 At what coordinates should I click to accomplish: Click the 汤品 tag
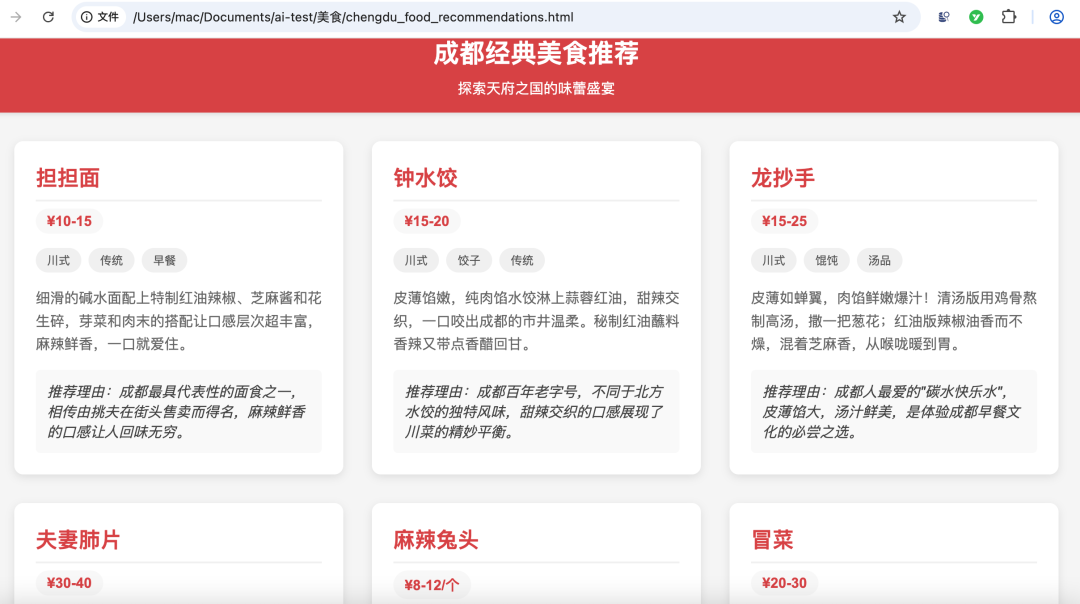pos(880,260)
